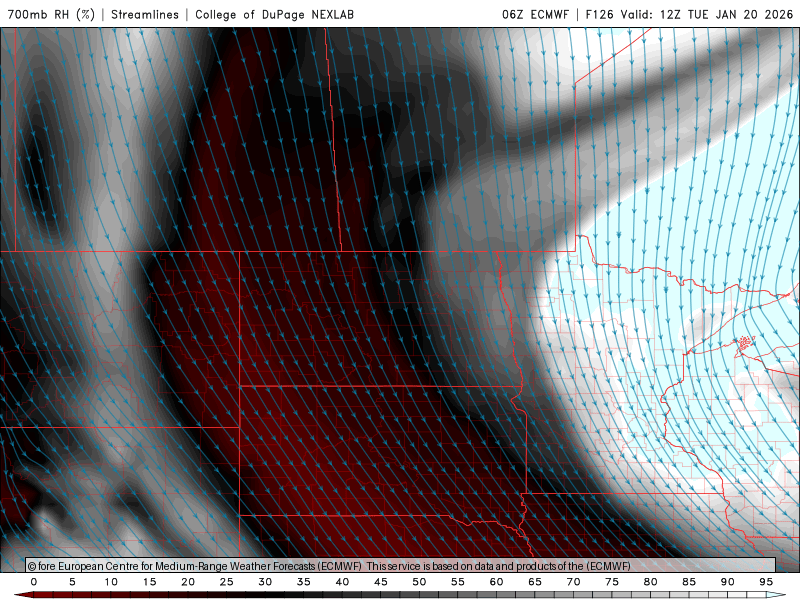
Task: Click the "90" label on the color scale
Action: pos(728,582)
